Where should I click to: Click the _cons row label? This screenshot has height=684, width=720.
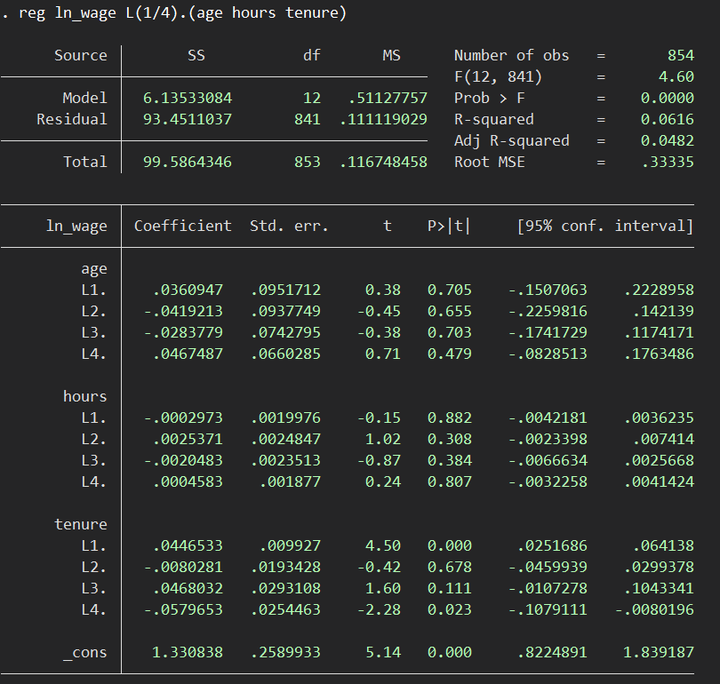[x=85, y=653]
